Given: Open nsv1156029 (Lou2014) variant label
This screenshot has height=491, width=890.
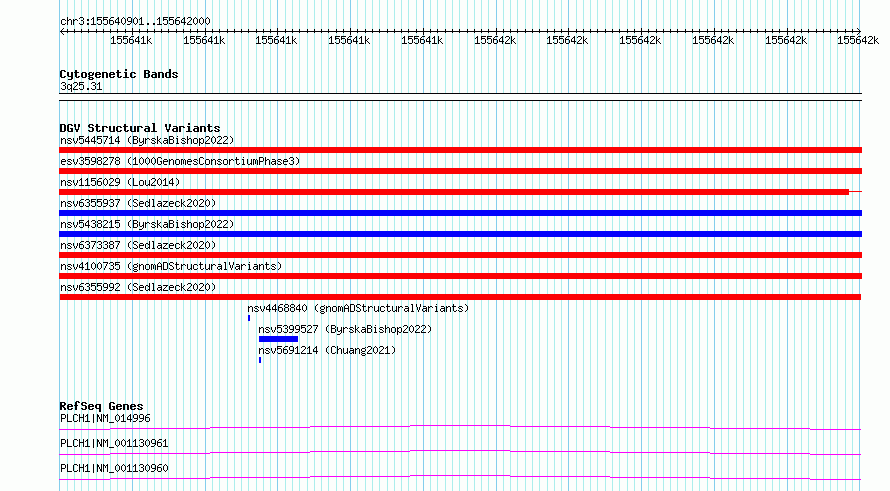Looking at the screenshot, I should coord(120,182).
